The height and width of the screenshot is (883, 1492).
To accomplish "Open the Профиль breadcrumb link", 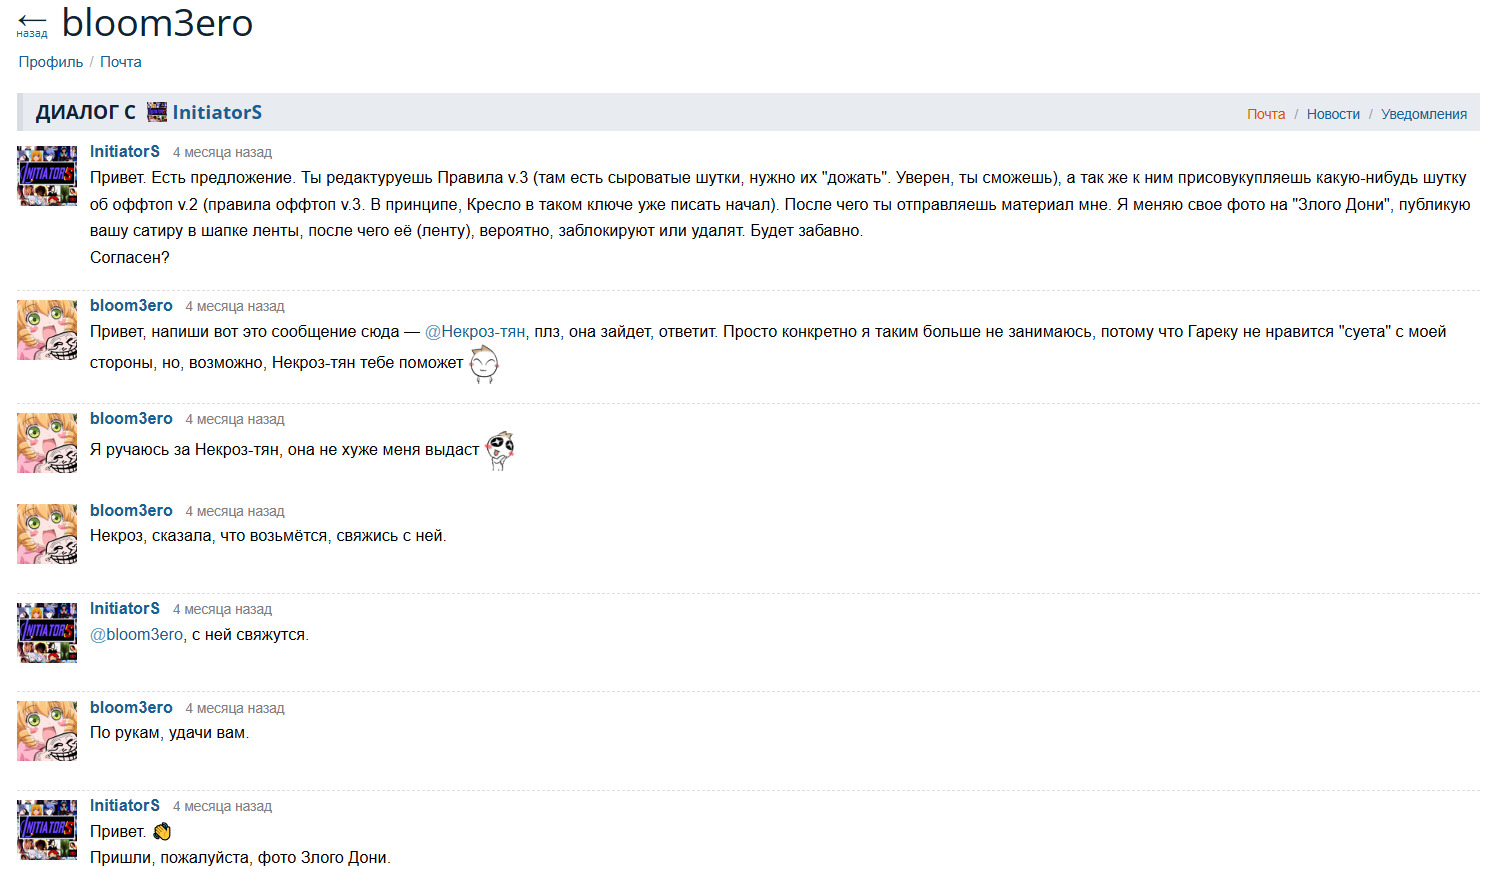I will [x=51, y=62].
